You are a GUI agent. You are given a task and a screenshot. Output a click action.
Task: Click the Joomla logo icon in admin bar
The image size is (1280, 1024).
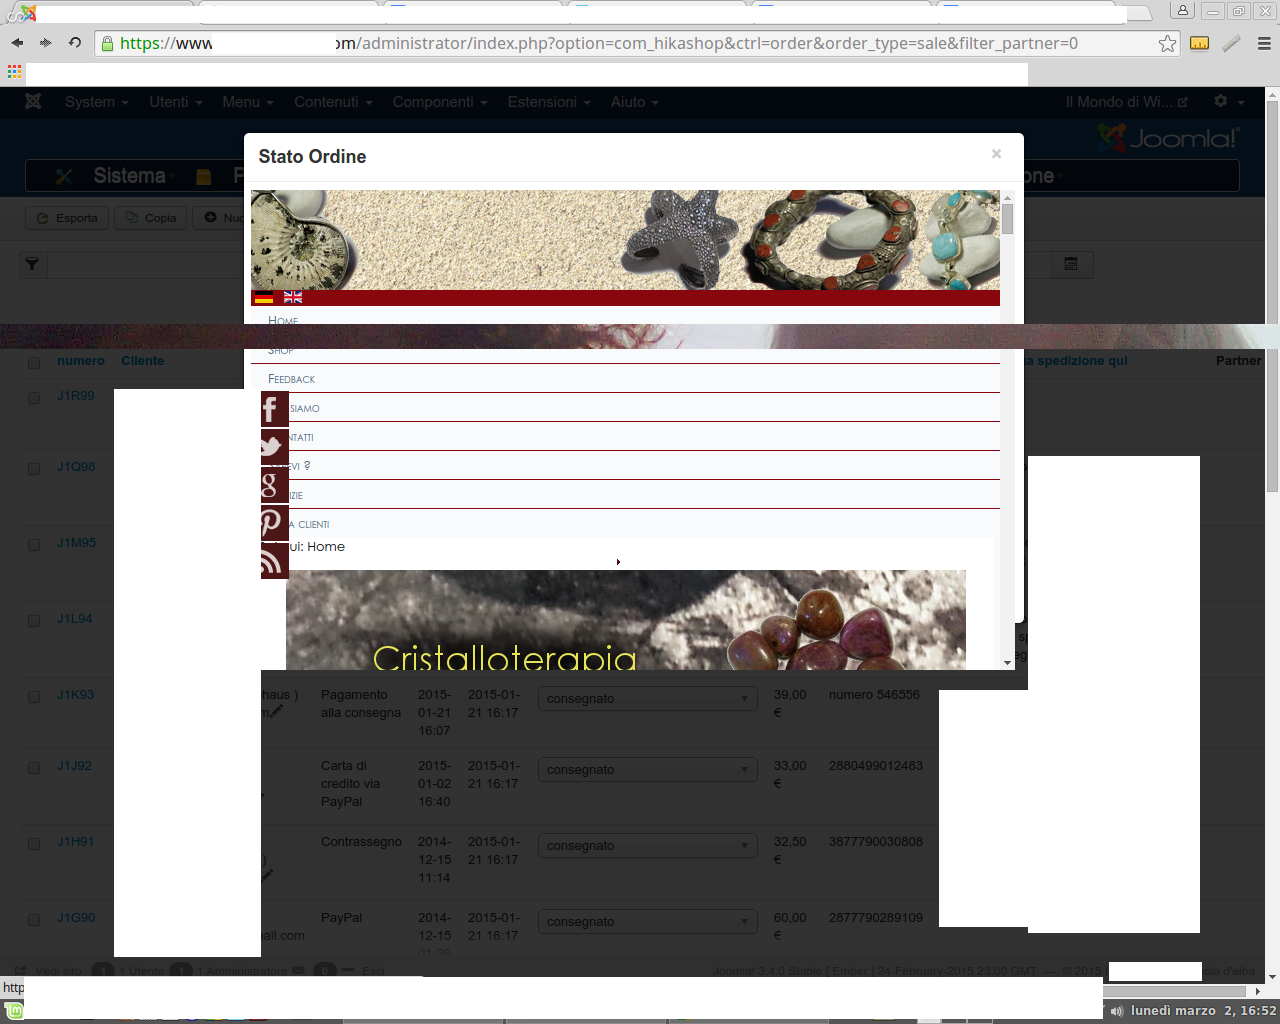coord(33,102)
